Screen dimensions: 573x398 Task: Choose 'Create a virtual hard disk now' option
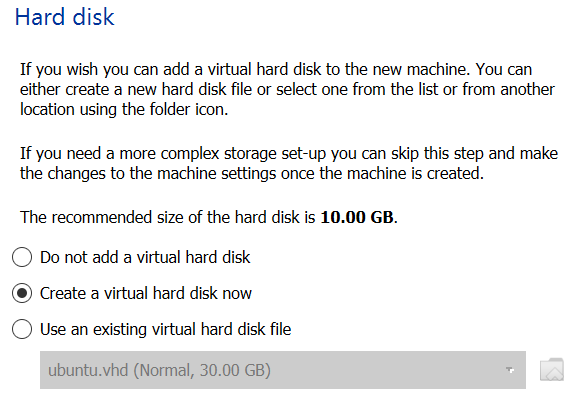[x=132, y=293]
